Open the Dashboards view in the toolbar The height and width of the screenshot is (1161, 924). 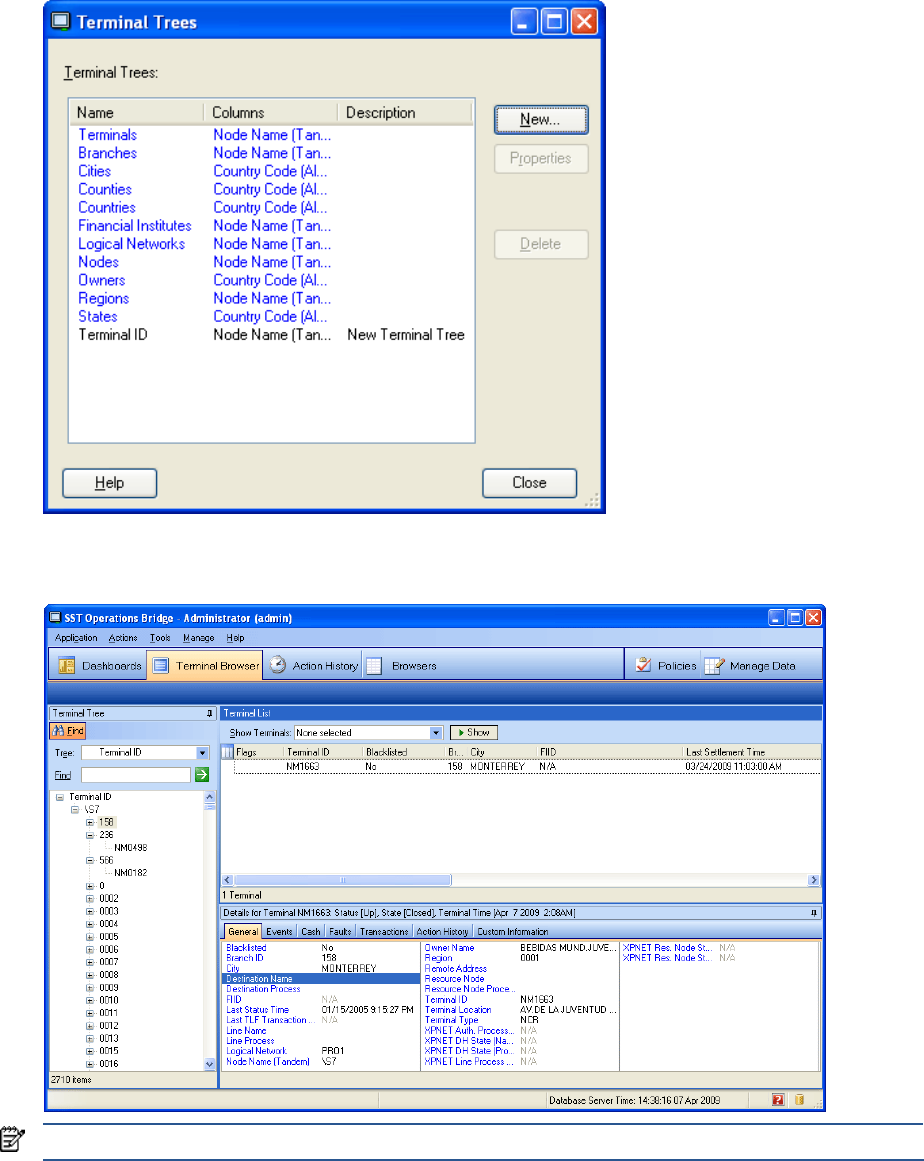pyautogui.click(x=99, y=665)
